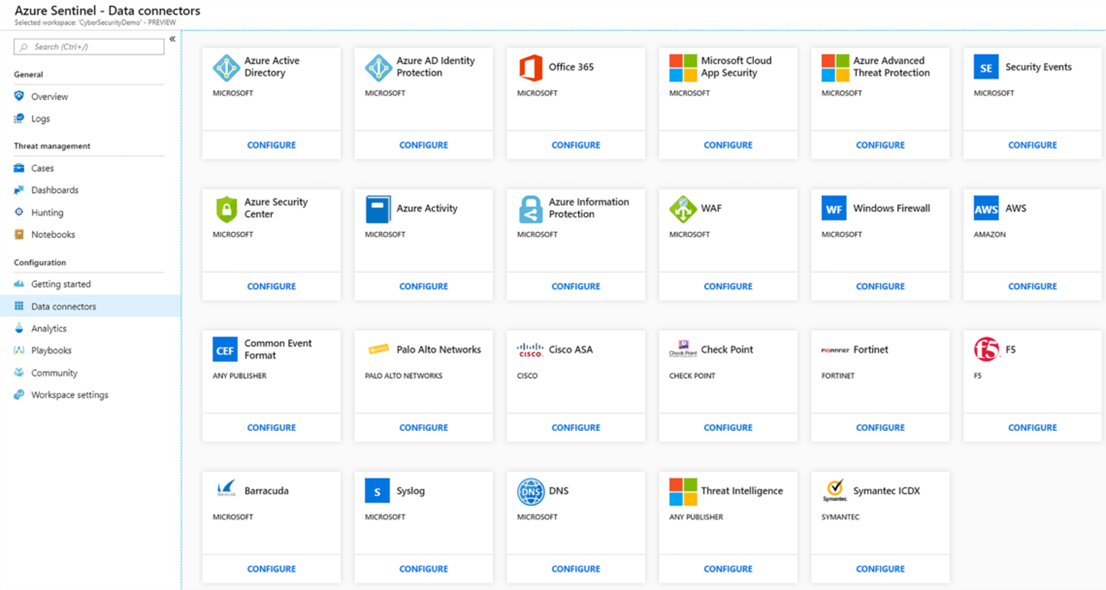Open Hunting under Threat management
This screenshot has height=590, width=1106.
47,213
